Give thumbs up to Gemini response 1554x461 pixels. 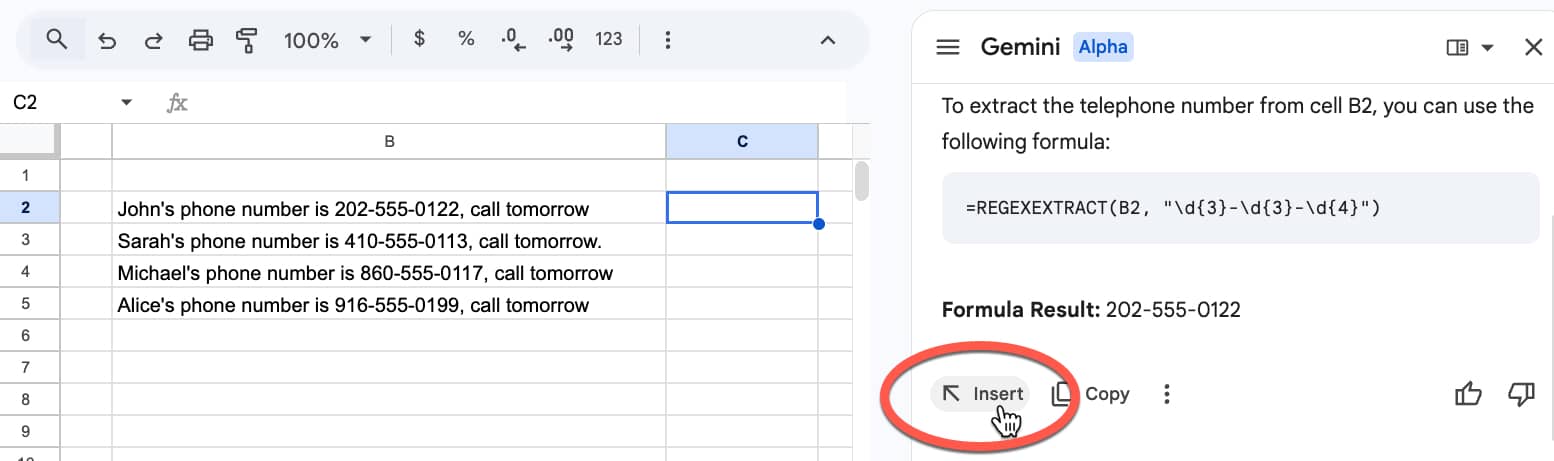click(x=1467, y=395)
